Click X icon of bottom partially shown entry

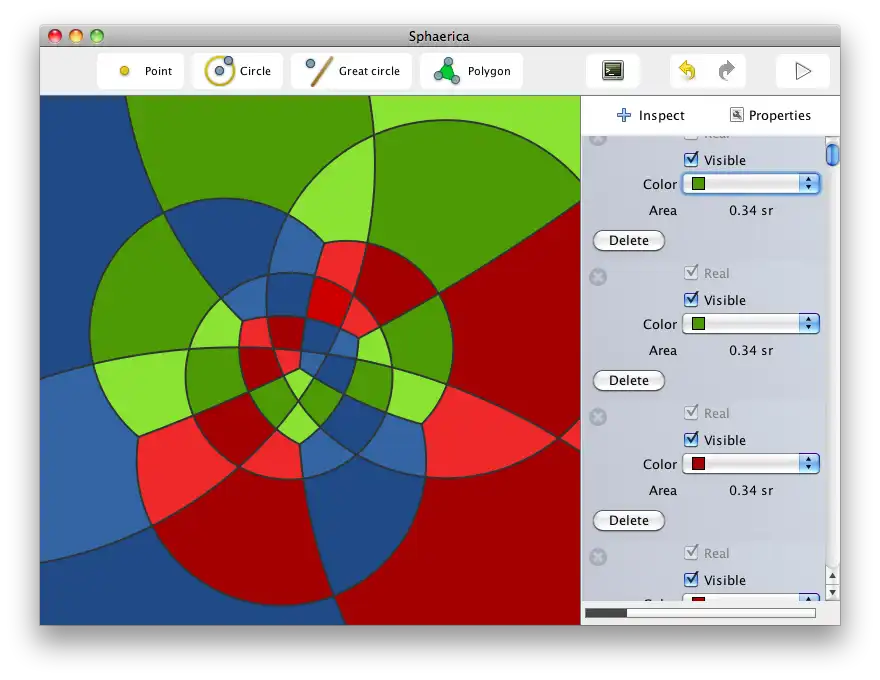598,557
